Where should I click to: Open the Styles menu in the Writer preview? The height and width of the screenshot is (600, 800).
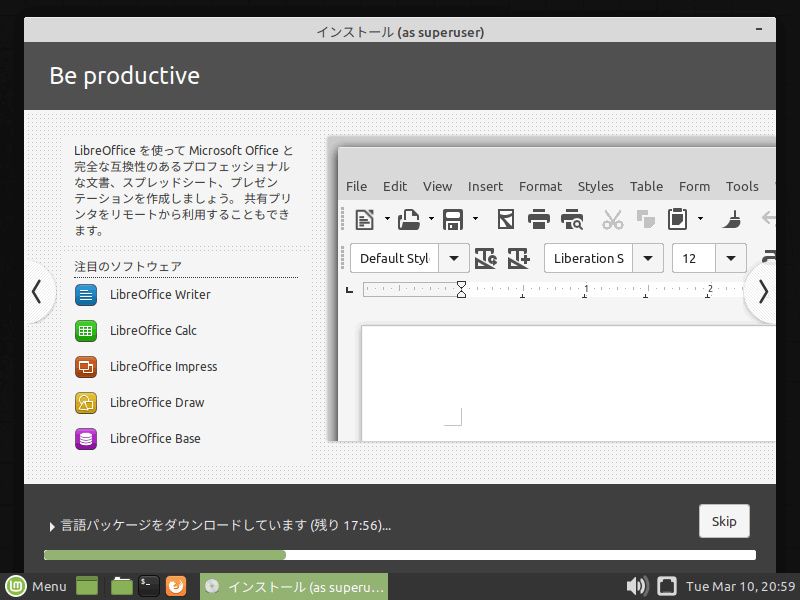click(x=595, y=187)
